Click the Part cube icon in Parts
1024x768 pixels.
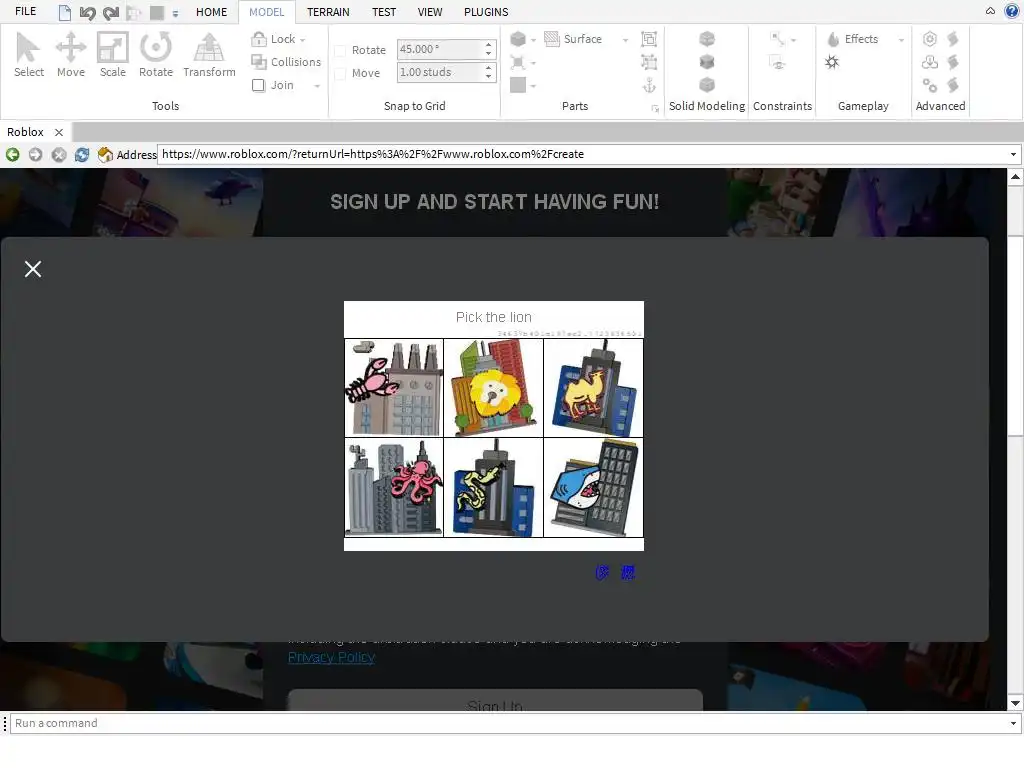518,39
